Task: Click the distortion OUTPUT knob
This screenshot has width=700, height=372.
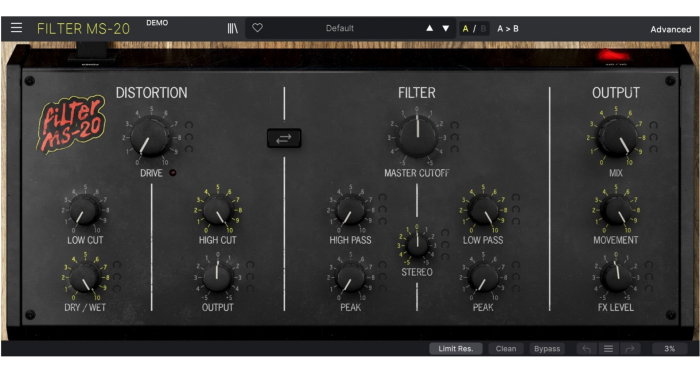Action: 217,278
